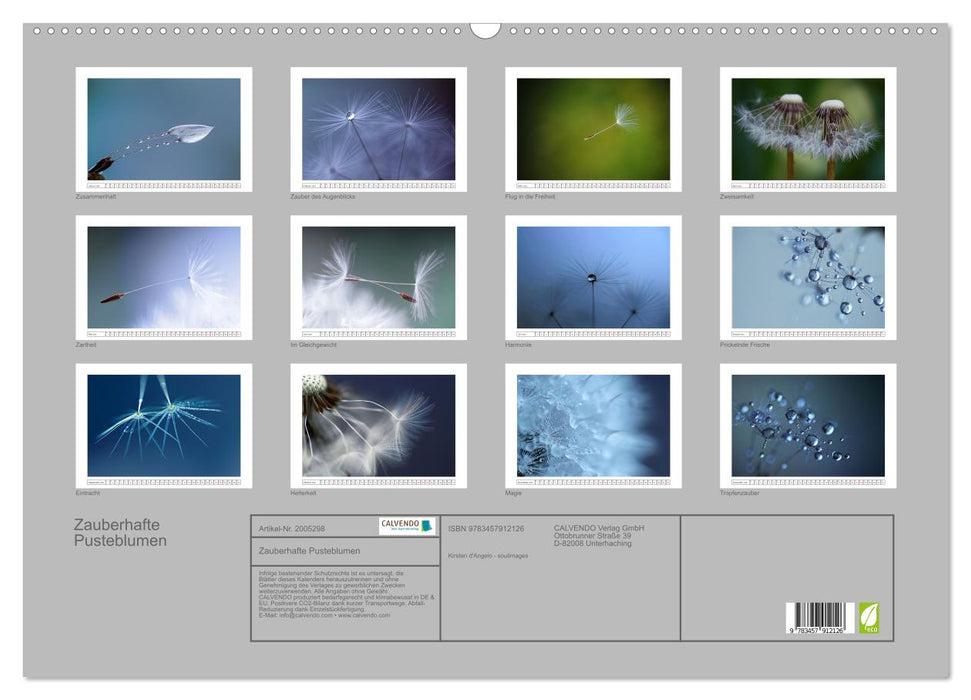Open the Eintracht image

164,425
